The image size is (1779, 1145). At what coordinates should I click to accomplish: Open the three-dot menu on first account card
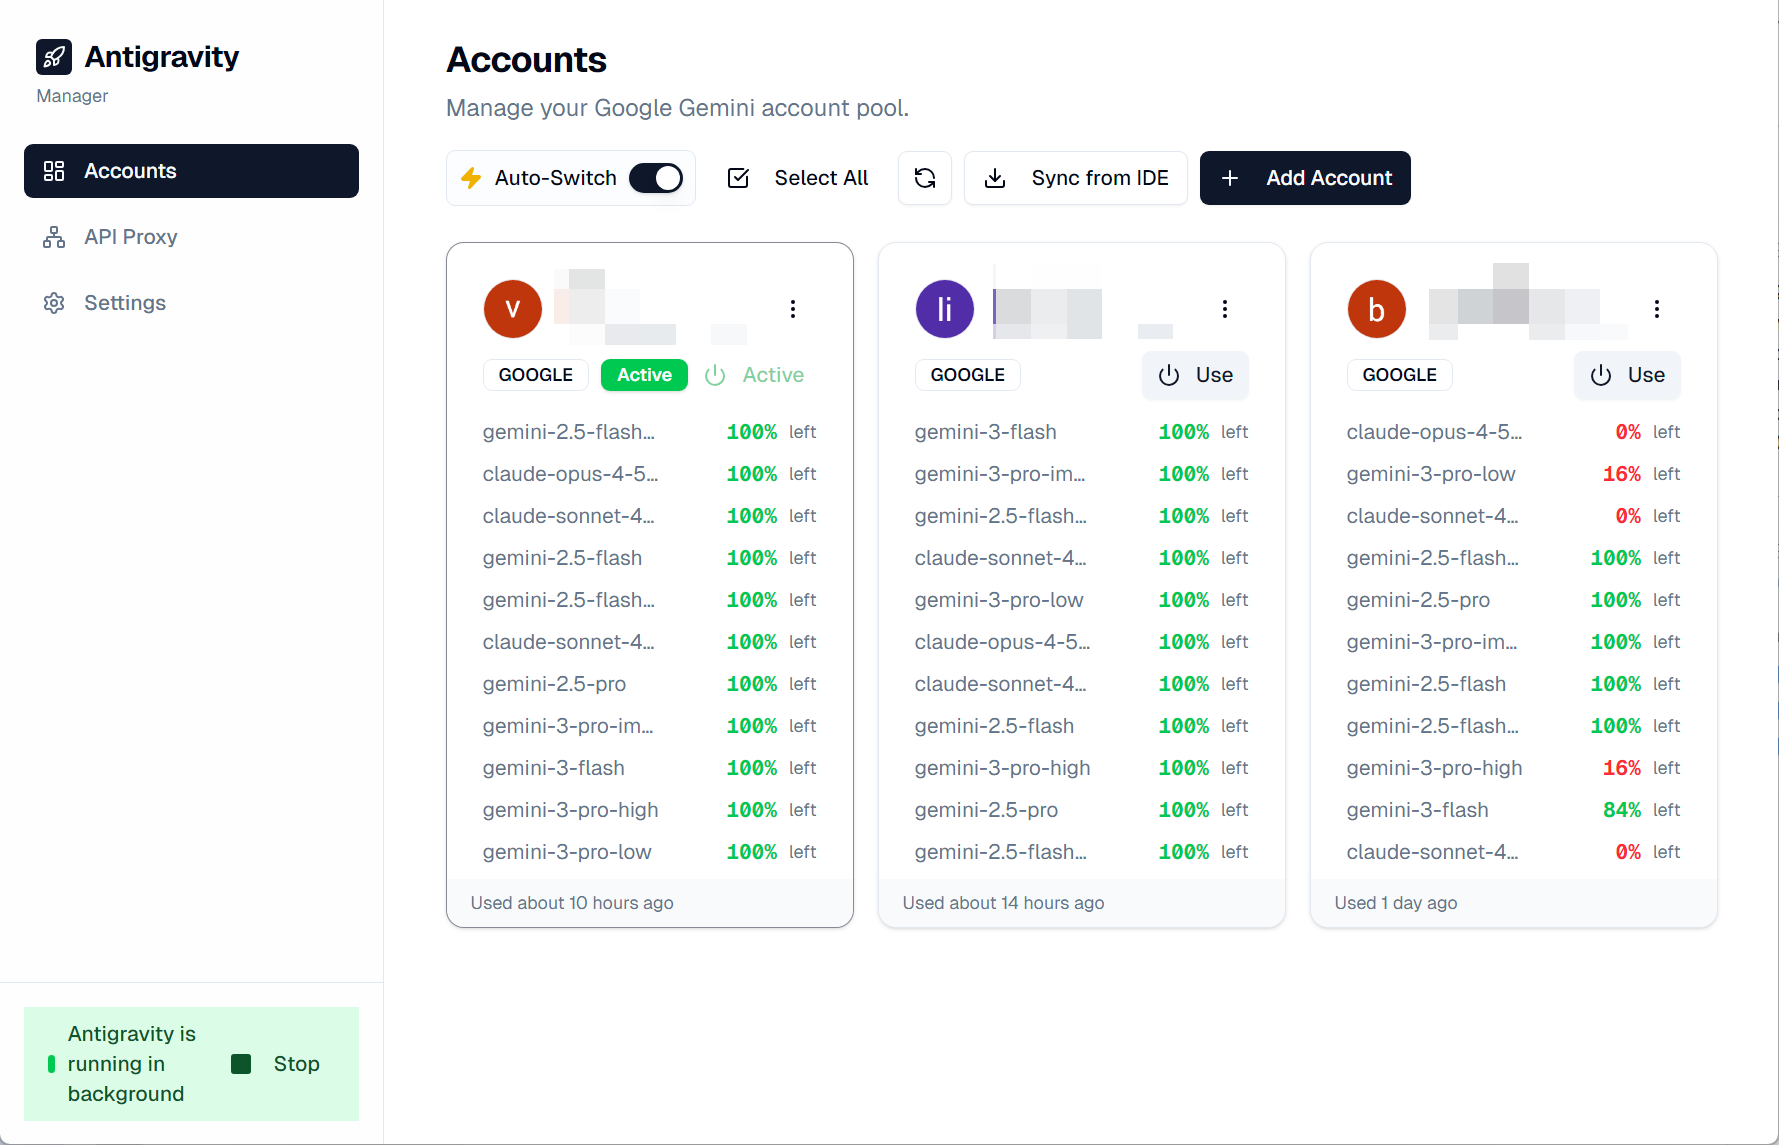click(x=793, y=309)
